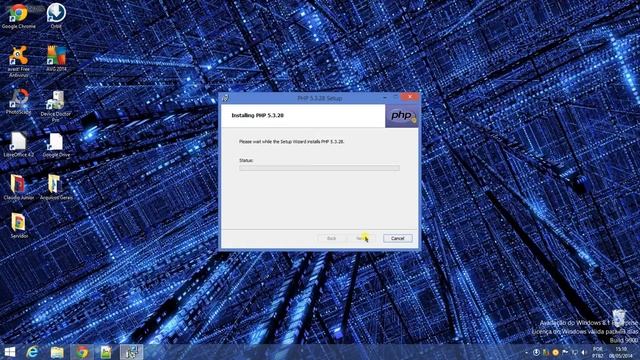Open the network tray icon
Screen dimensions: 640x360
(x=575, y=352)
